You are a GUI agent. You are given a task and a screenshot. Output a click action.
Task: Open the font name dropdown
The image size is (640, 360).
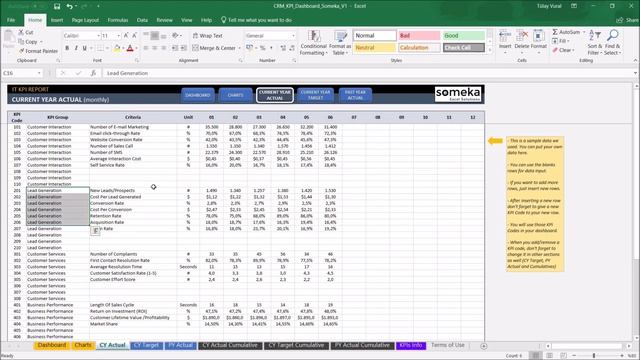click(98, 36)
